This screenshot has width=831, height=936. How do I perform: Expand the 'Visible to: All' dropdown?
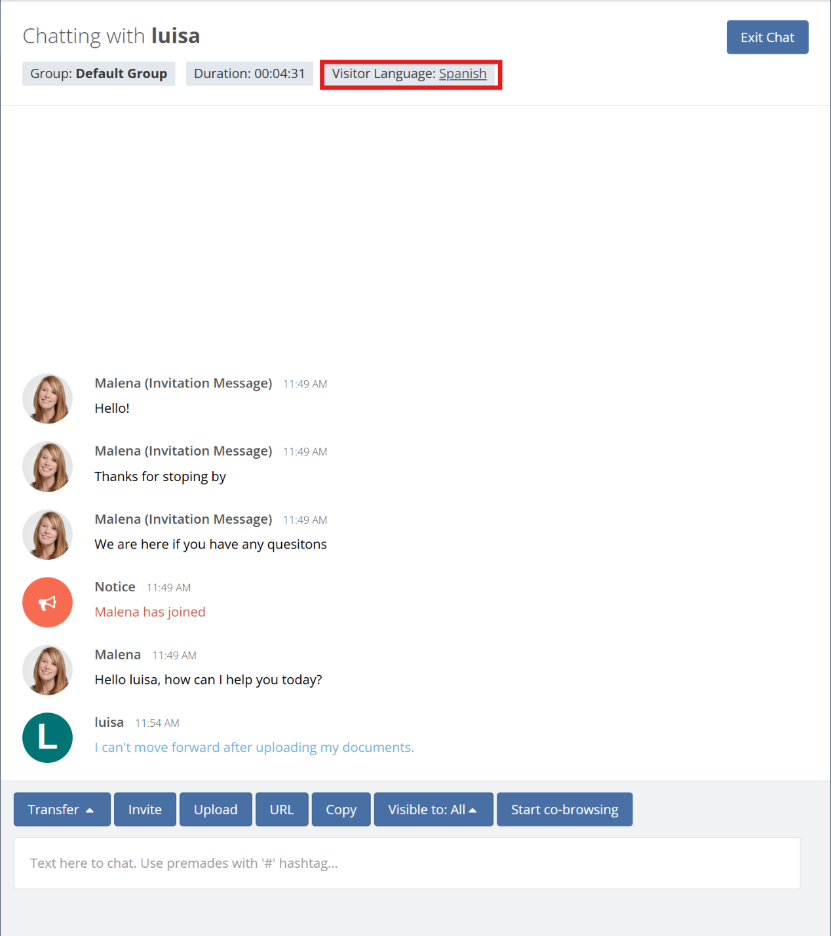pyautogui.click(x=433, y=810)
